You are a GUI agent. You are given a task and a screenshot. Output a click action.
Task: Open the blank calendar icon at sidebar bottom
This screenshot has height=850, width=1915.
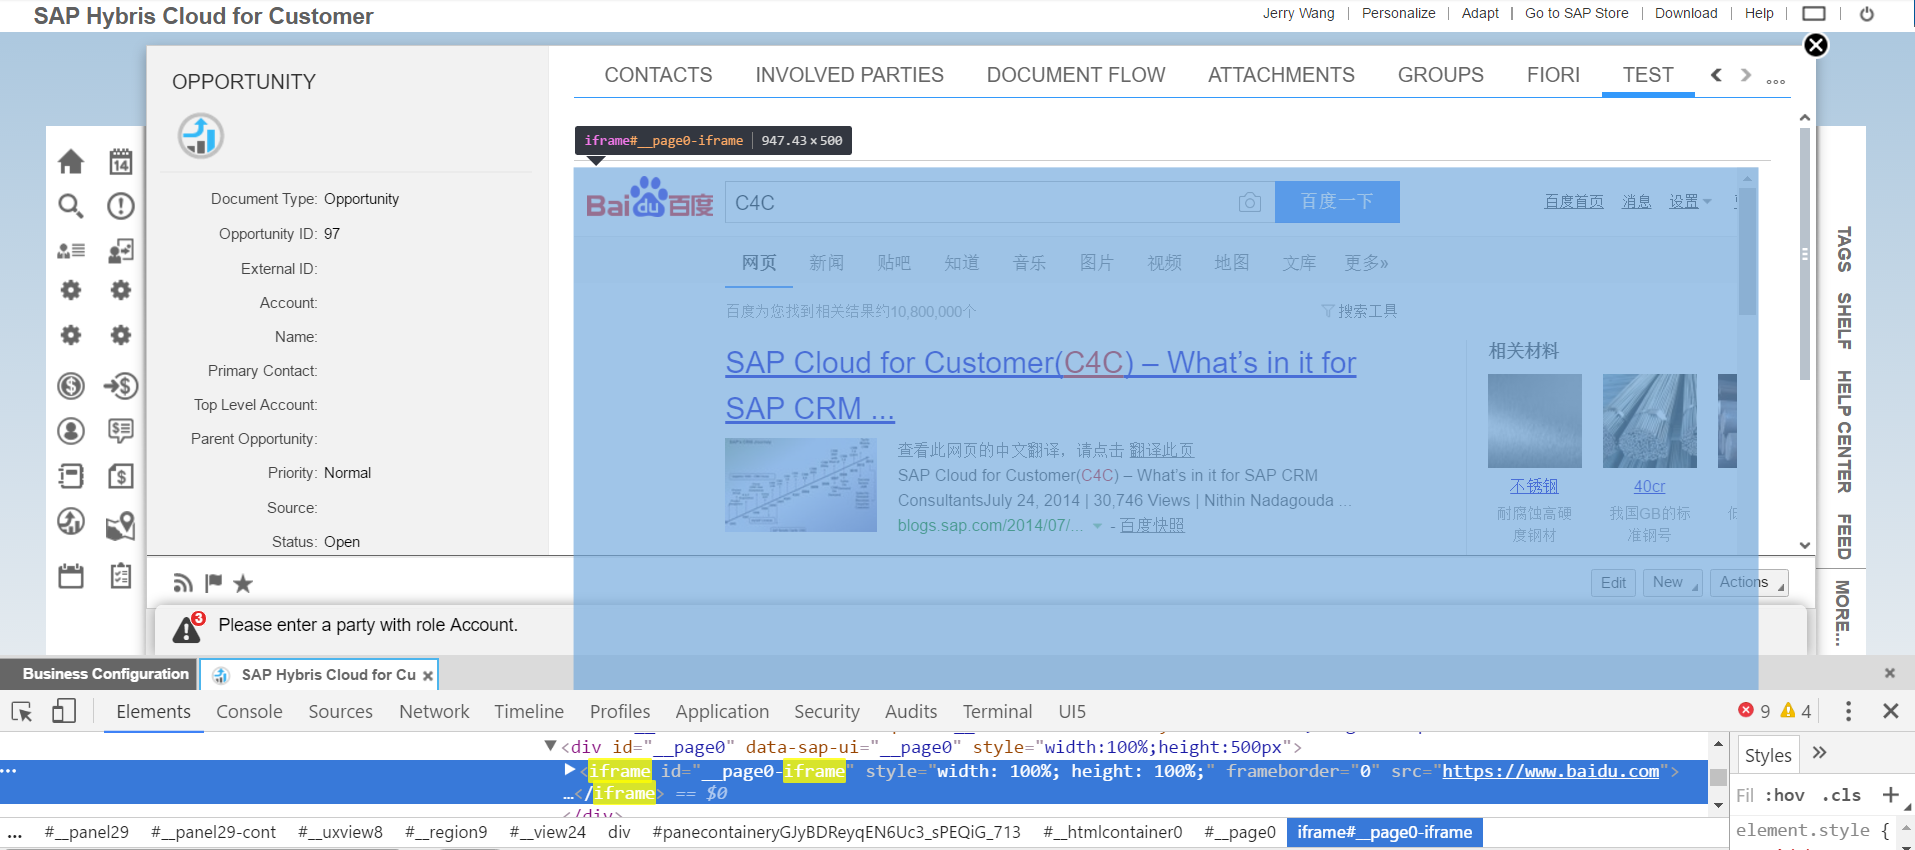pos(71,576)
